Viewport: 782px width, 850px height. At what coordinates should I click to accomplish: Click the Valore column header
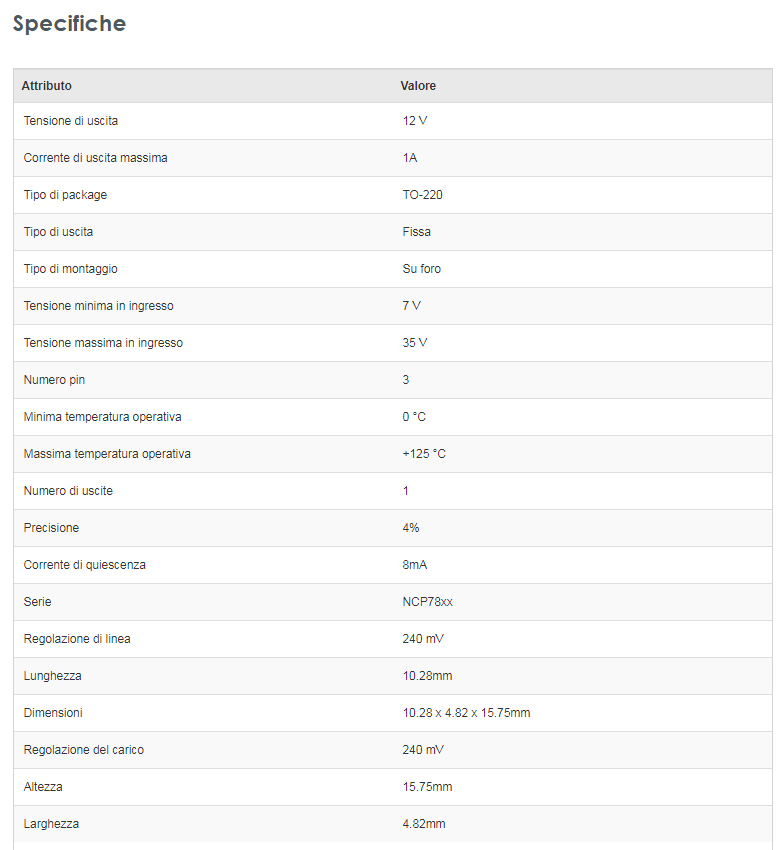(418, 86)
